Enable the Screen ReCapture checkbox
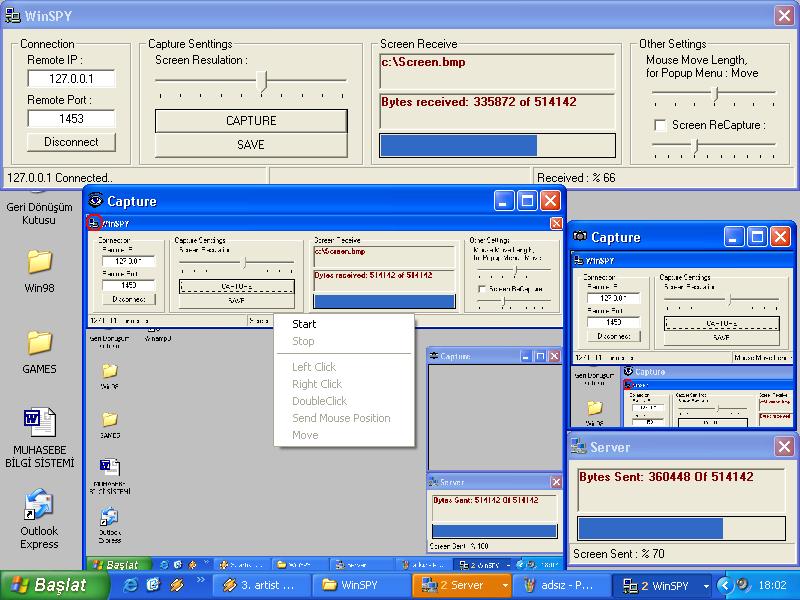 tap(660, 125)
